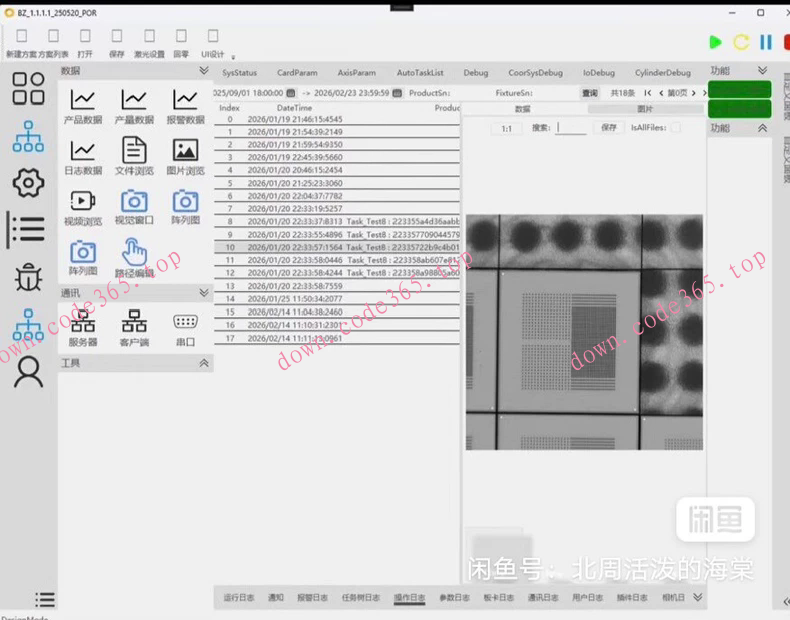The width and height of the screenshot is (790, 620).
Task: Click the bug debug sidebar icon
Action: [x=28, y=278]
